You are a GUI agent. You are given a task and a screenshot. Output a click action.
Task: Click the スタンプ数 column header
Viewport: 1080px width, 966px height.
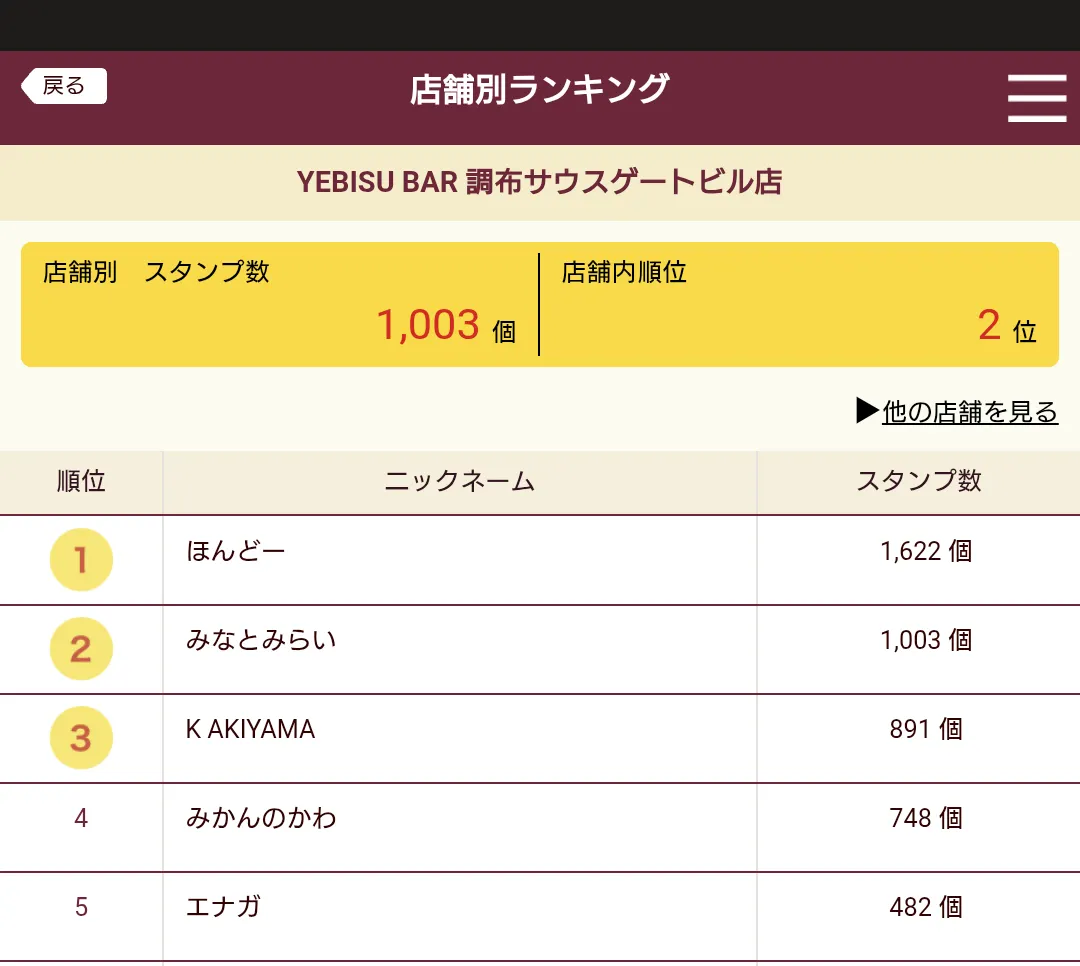click(919, 482)
